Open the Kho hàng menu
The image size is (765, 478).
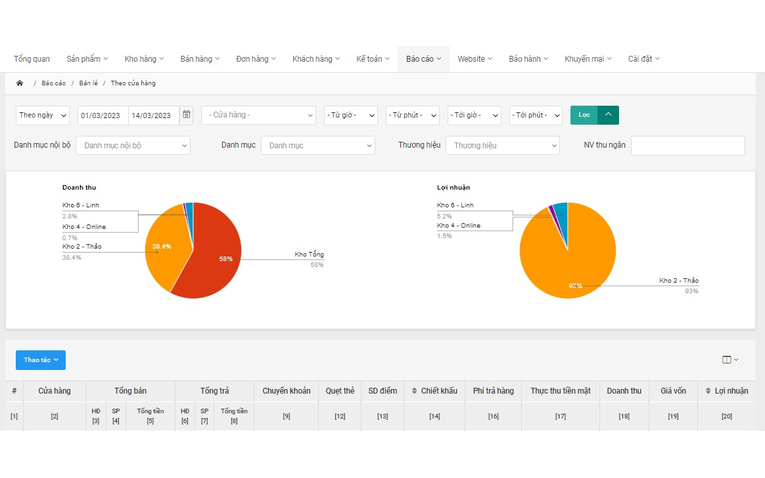[x=144, y=59]
